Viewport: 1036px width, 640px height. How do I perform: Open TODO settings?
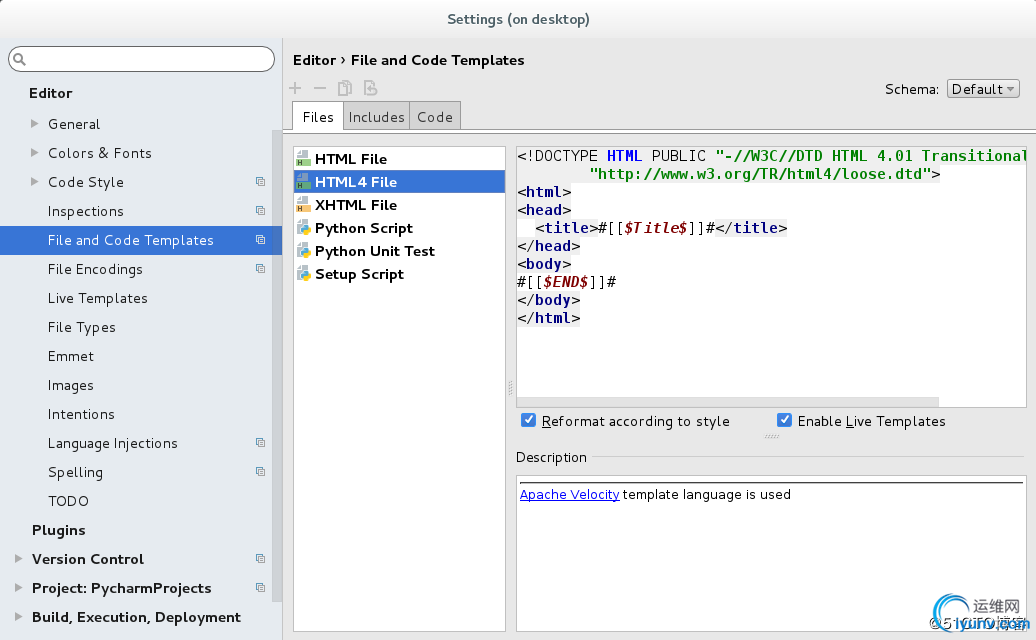tap(68, 501)
